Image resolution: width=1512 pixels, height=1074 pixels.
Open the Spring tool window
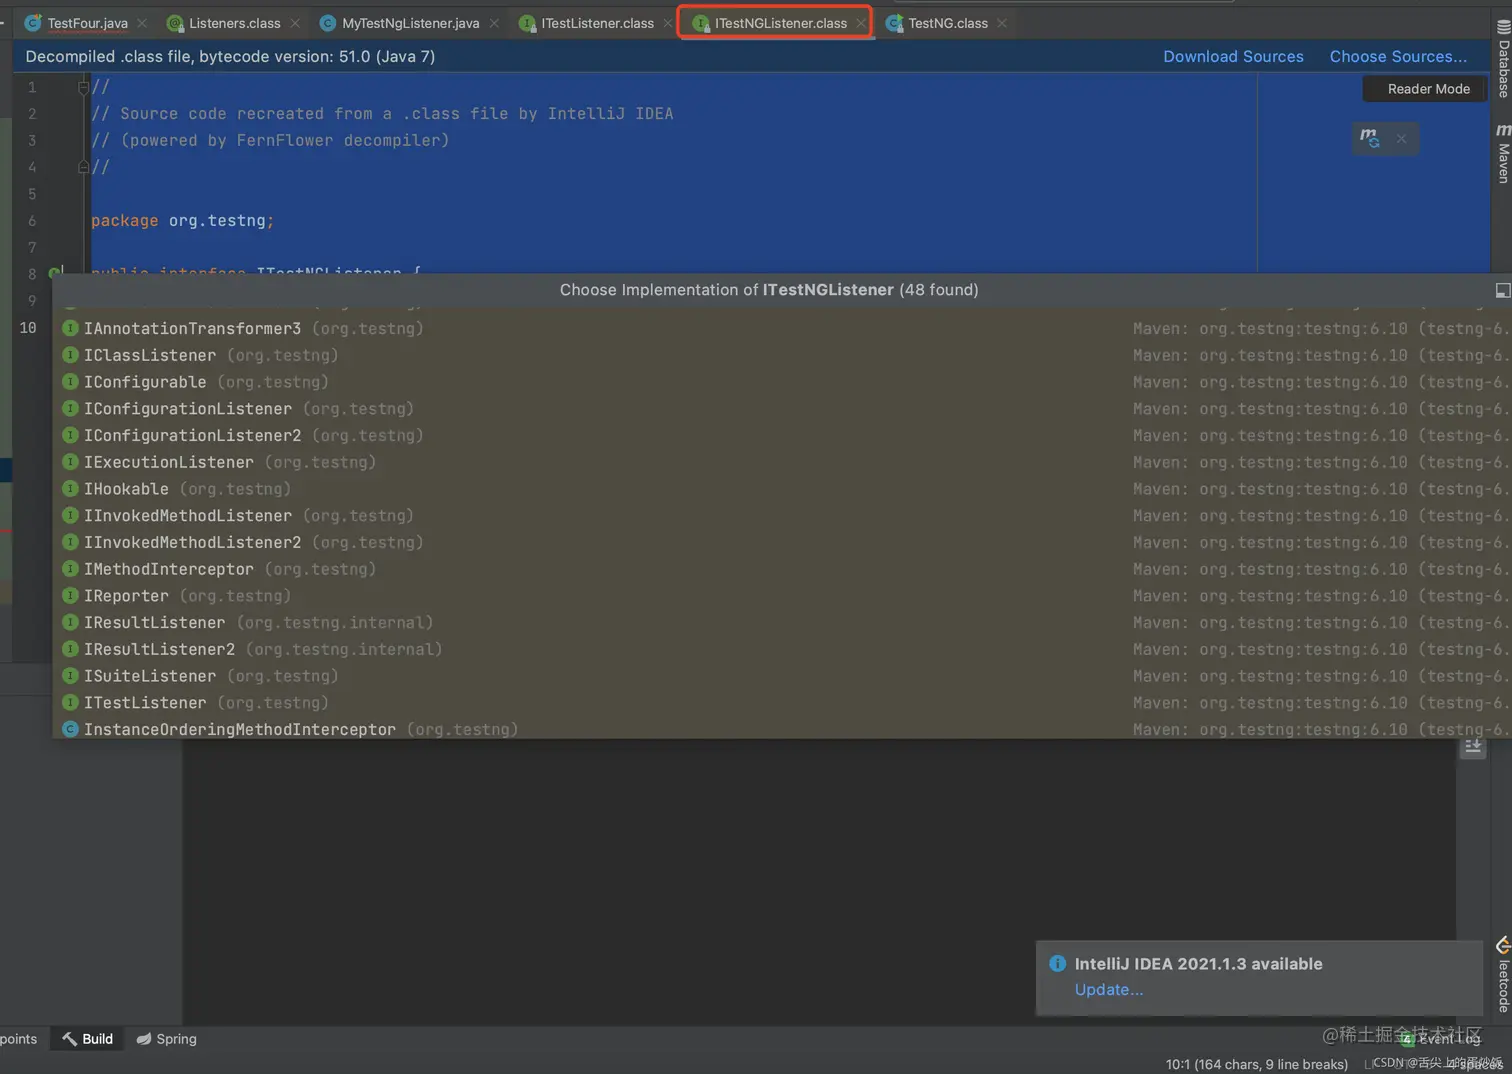tap(166, 1039)
